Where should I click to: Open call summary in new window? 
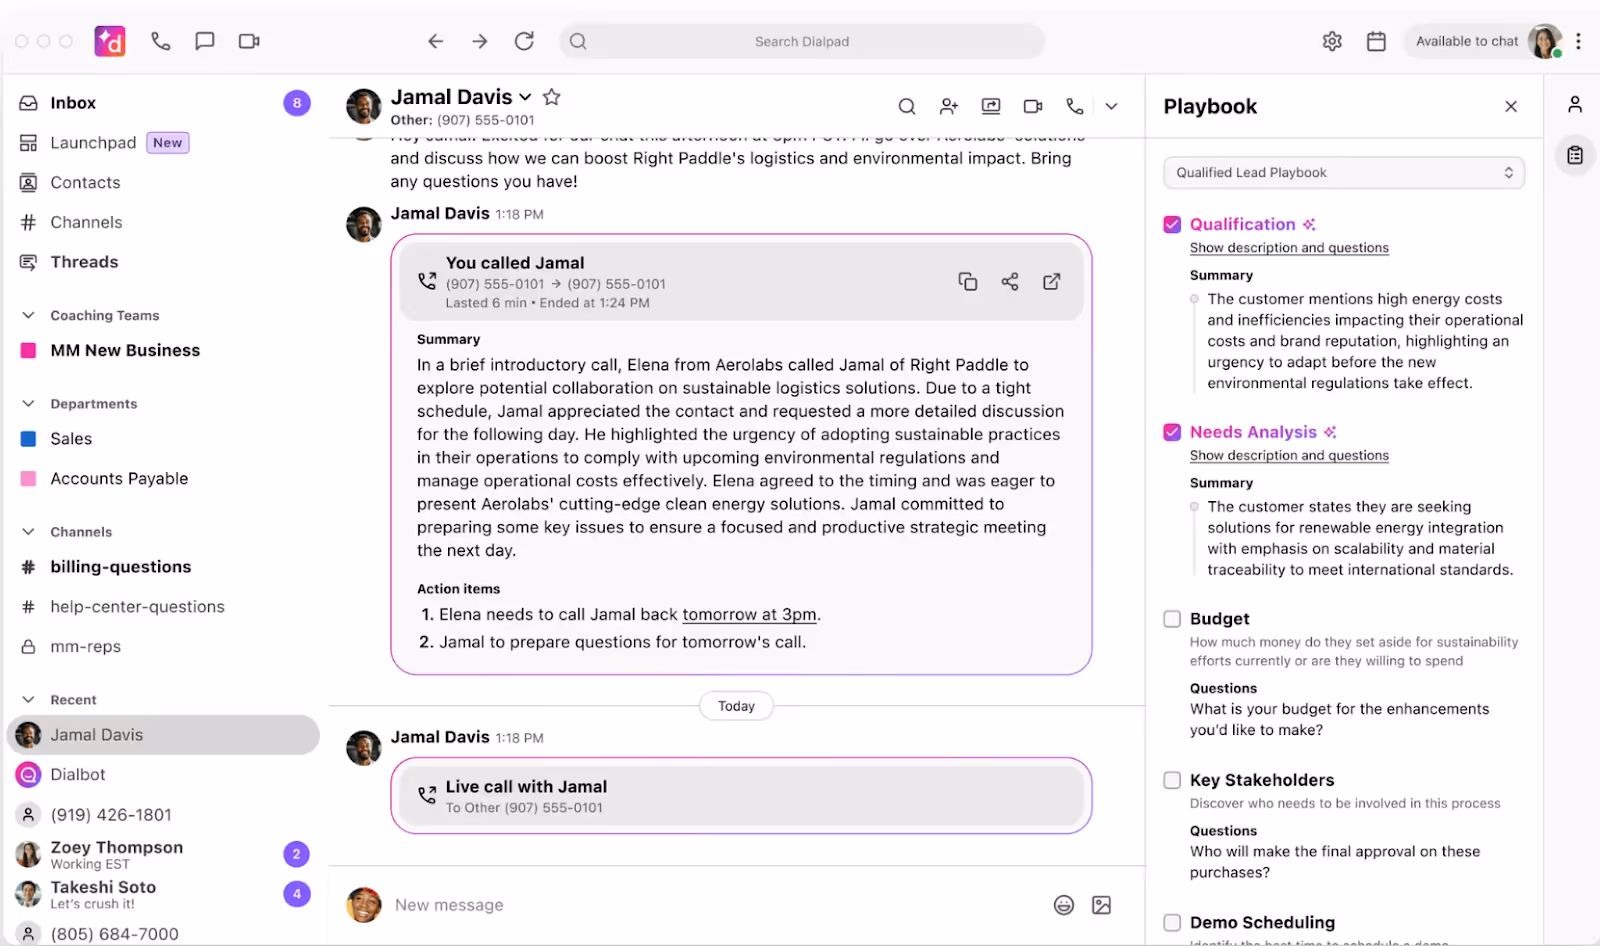(1052, 282)
